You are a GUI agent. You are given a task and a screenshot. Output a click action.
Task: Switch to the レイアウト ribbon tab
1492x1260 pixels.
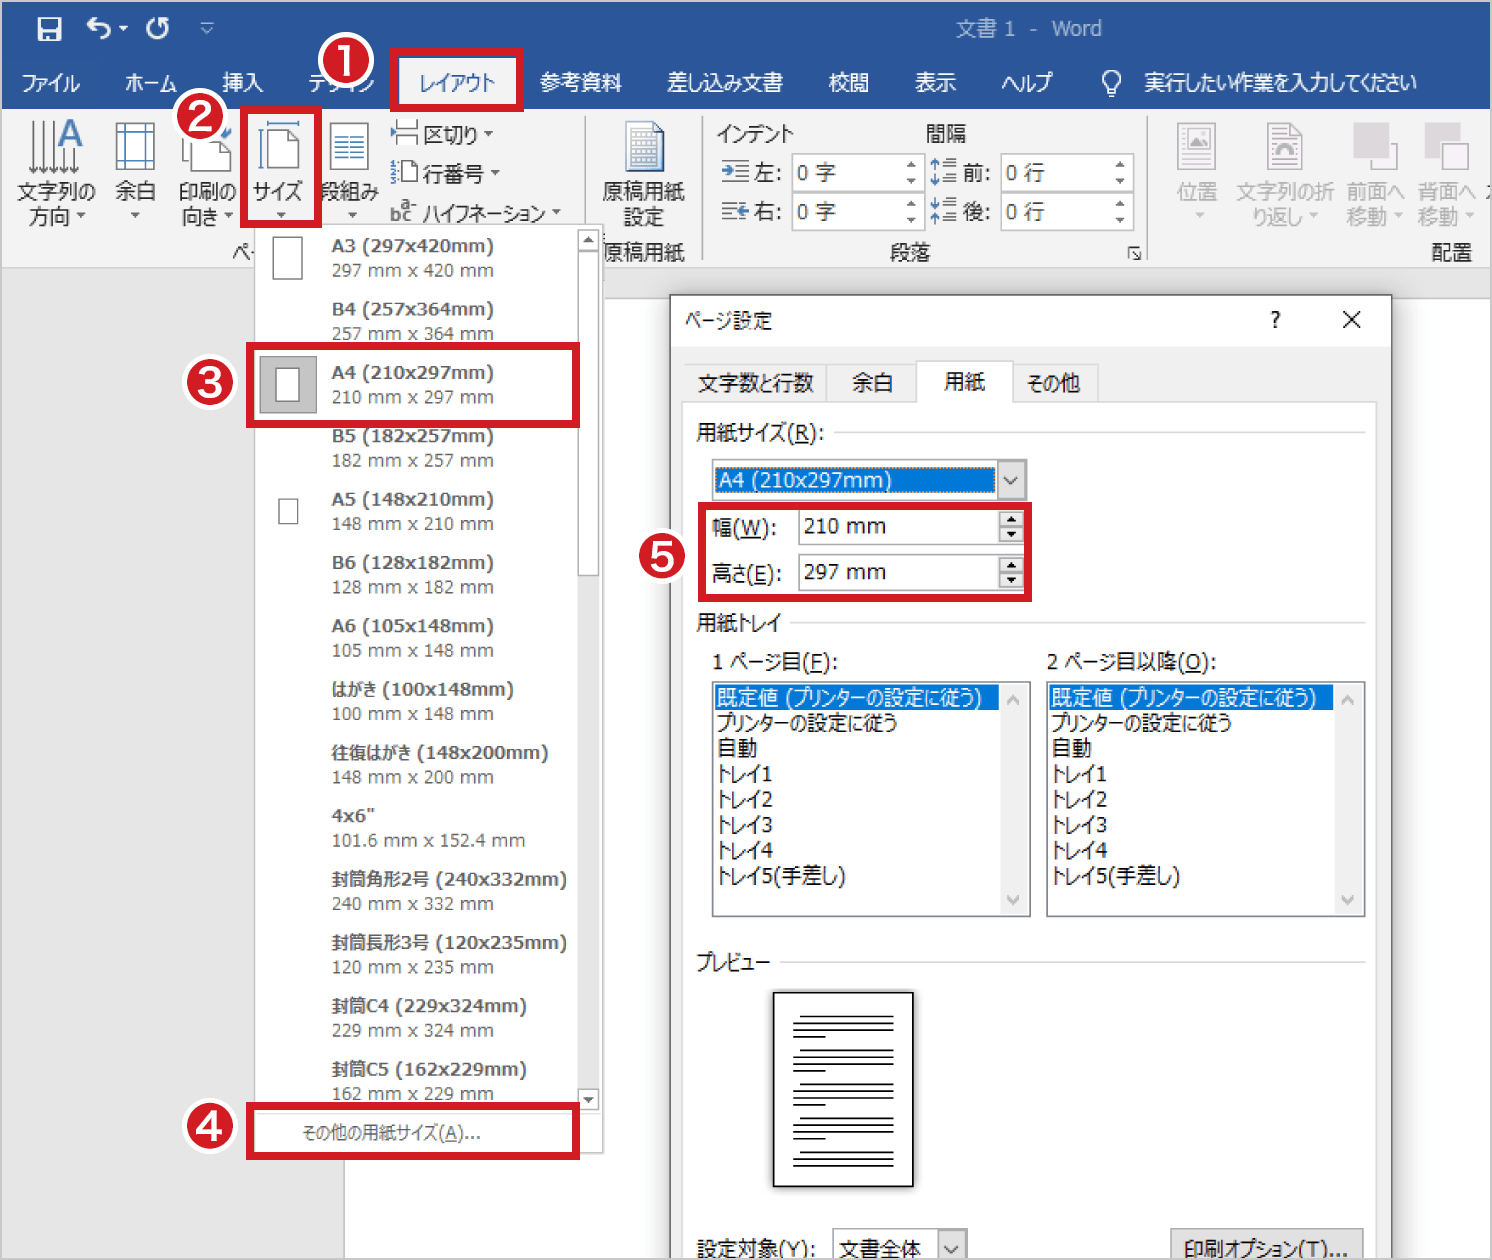[456, 82]
